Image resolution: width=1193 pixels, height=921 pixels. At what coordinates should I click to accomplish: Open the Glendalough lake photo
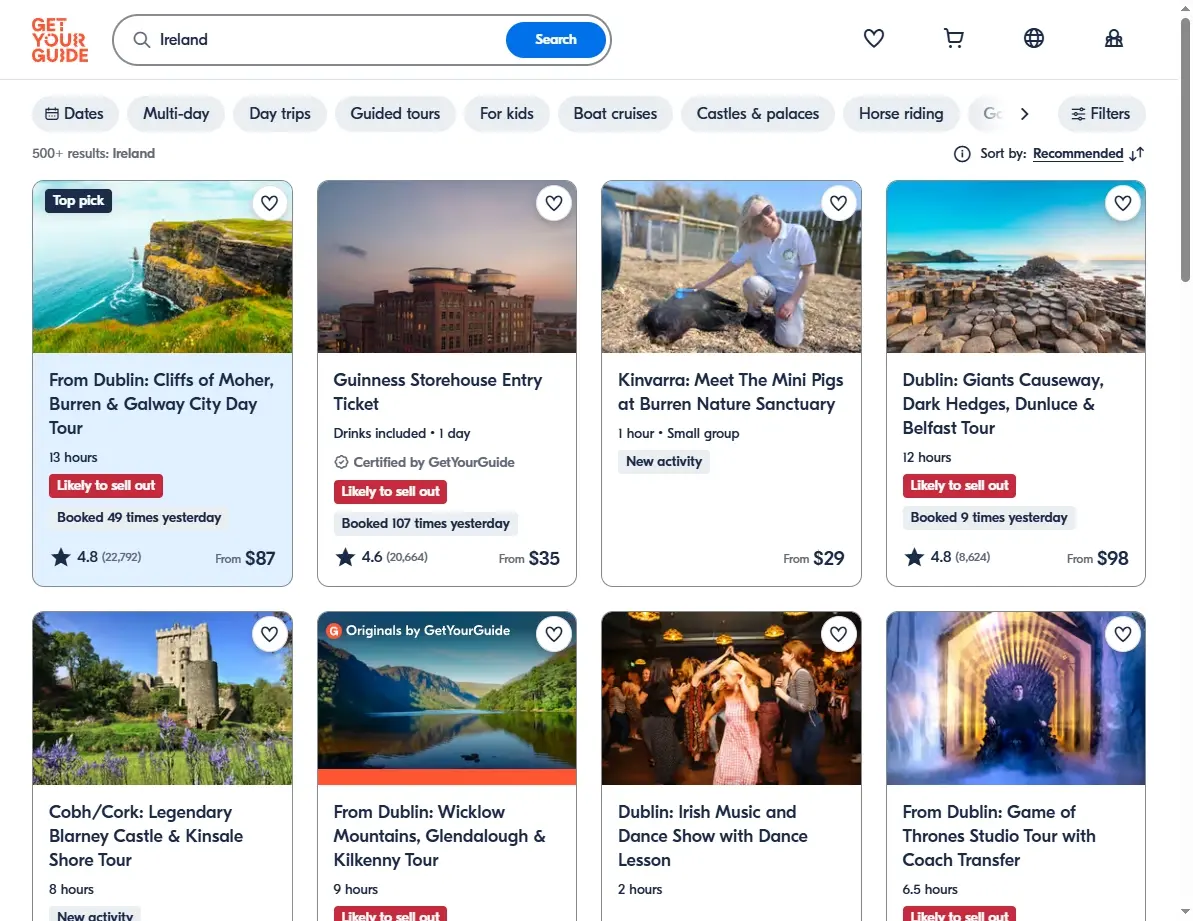tap(447, 698)
